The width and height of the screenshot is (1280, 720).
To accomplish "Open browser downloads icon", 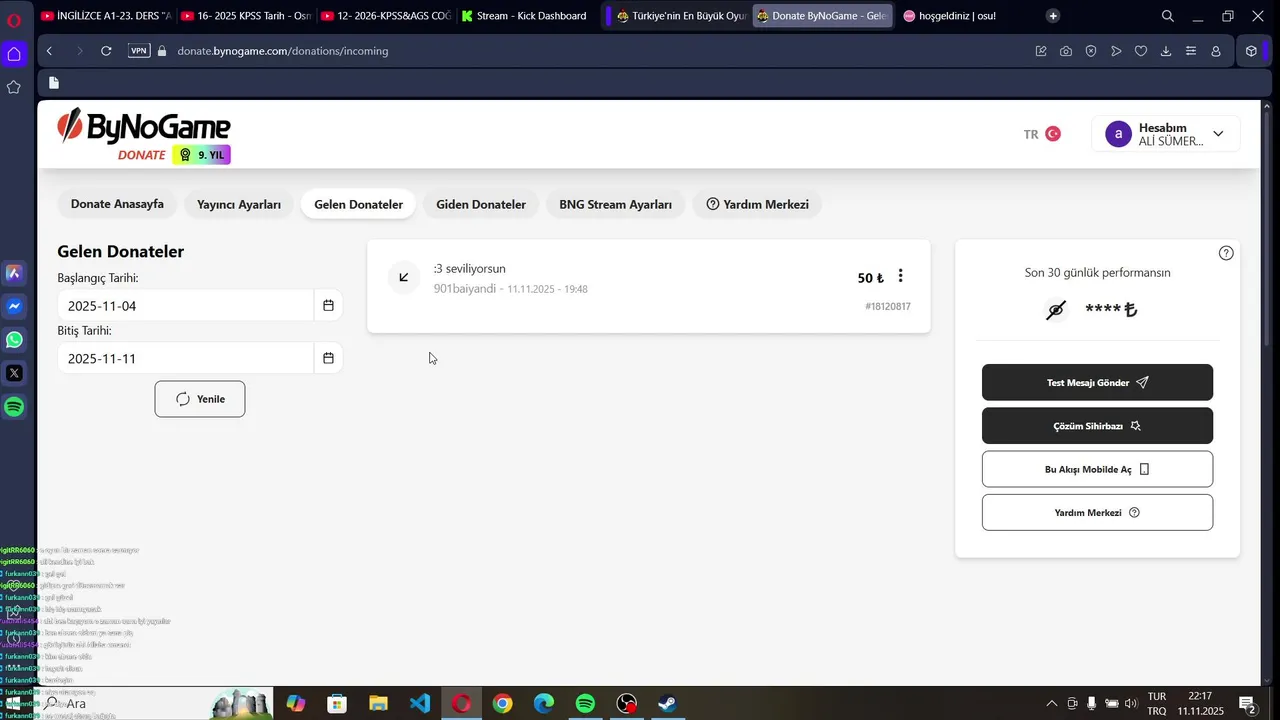I will click(1166, 51).
